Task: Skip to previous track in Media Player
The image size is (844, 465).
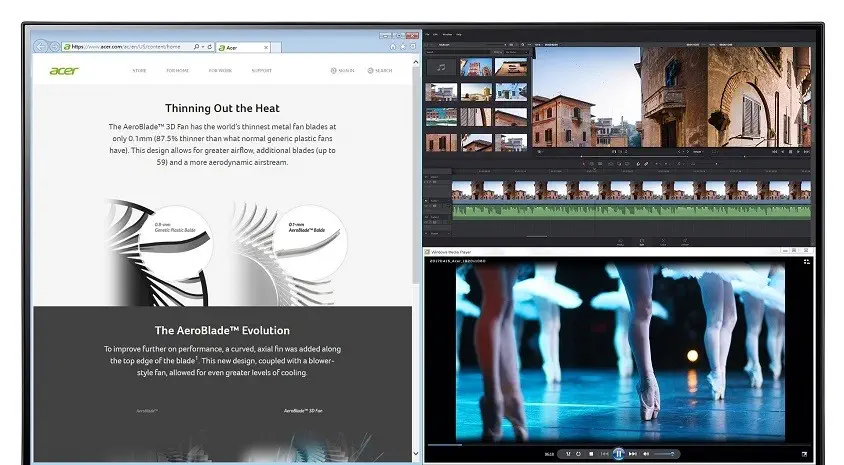Action: [x=604, y=454]
